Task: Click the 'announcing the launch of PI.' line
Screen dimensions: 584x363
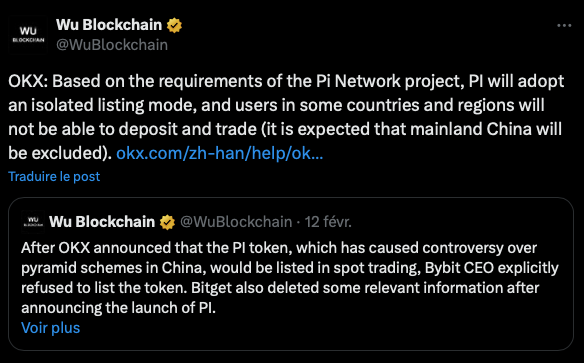Action: point(118,308)
